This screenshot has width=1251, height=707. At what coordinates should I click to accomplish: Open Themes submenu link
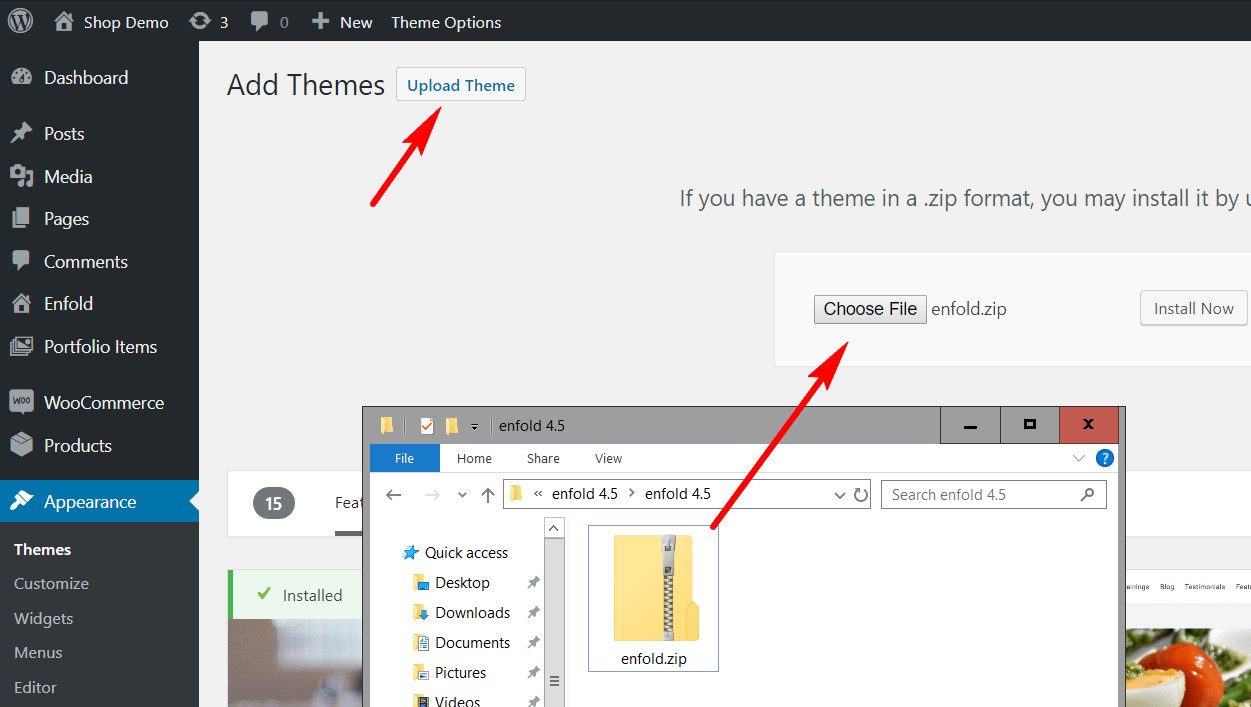point(42,549)
